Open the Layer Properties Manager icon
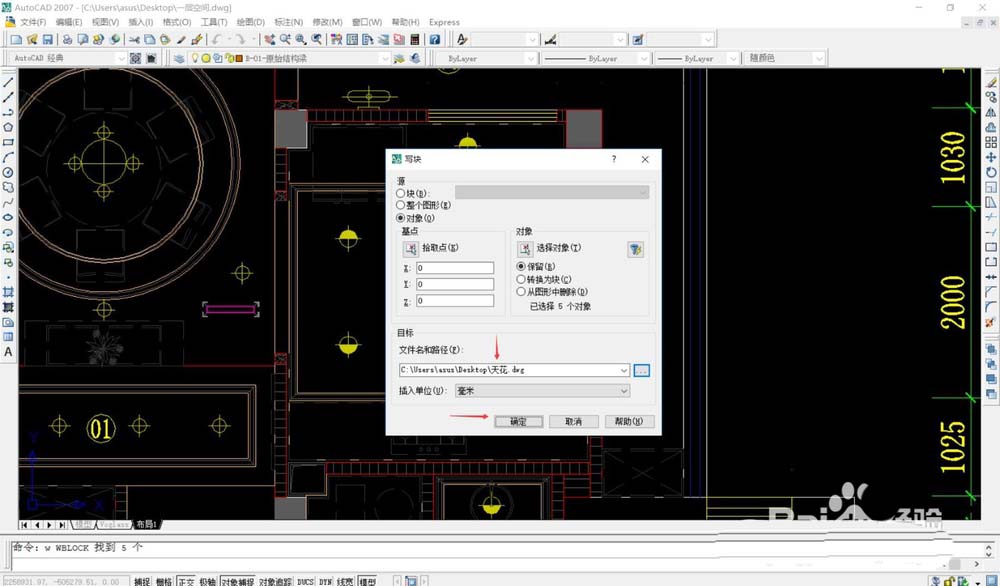This screenshot has height=586, width=1000. pos(179,59)
